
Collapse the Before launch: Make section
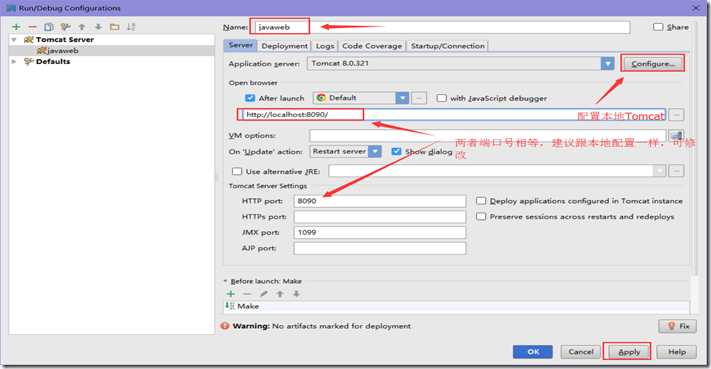(x=225, y=281)
